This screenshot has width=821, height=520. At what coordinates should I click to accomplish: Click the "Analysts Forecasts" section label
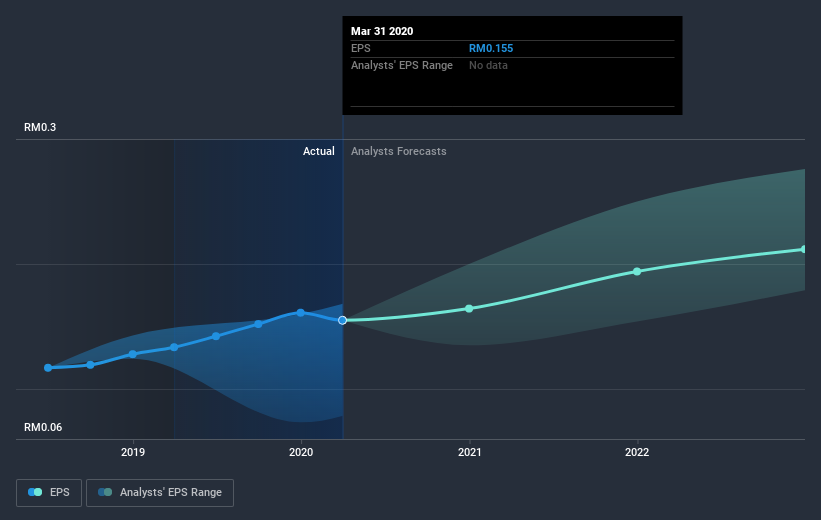pos(399,151)
